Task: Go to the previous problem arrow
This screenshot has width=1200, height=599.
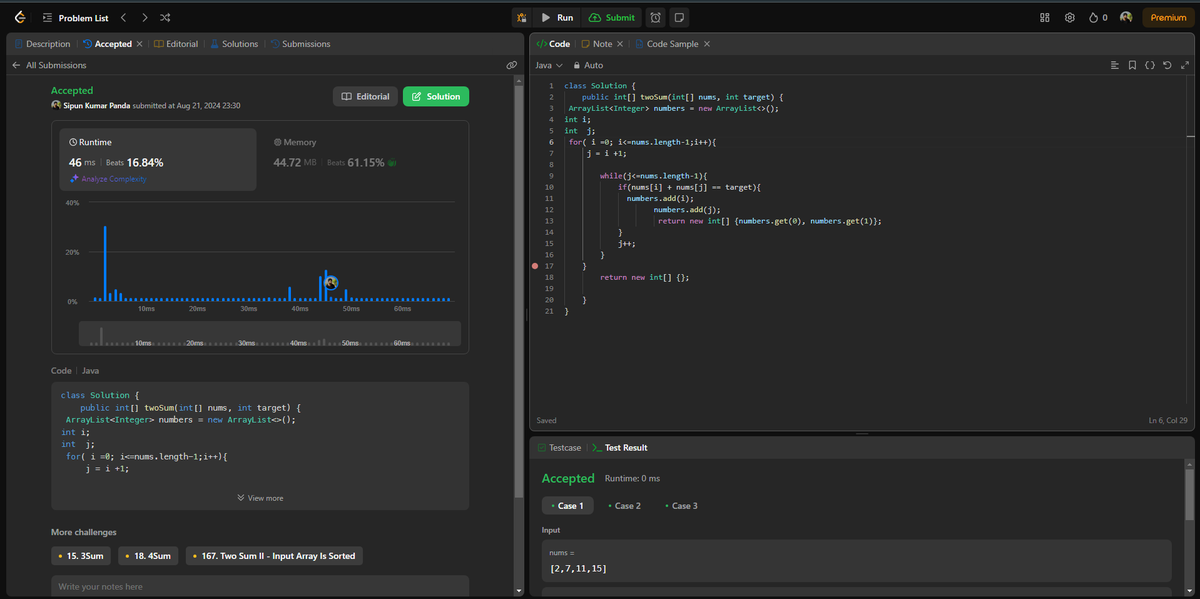Action: pos(122,17)
